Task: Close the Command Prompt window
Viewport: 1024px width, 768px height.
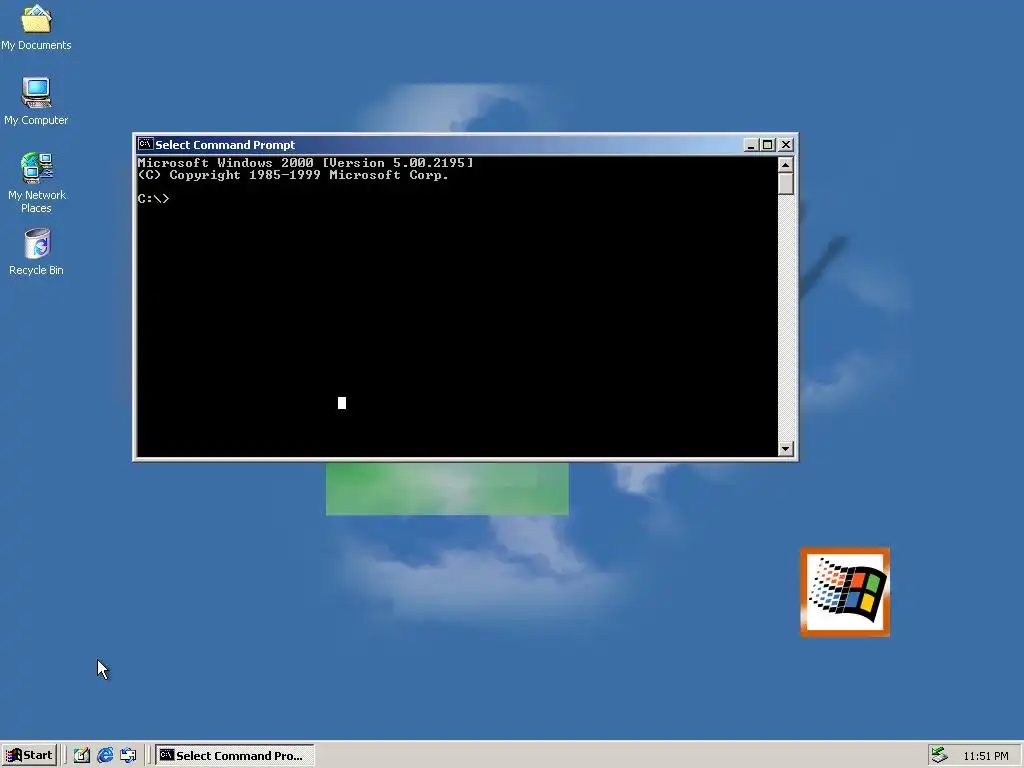Action: 786,145
